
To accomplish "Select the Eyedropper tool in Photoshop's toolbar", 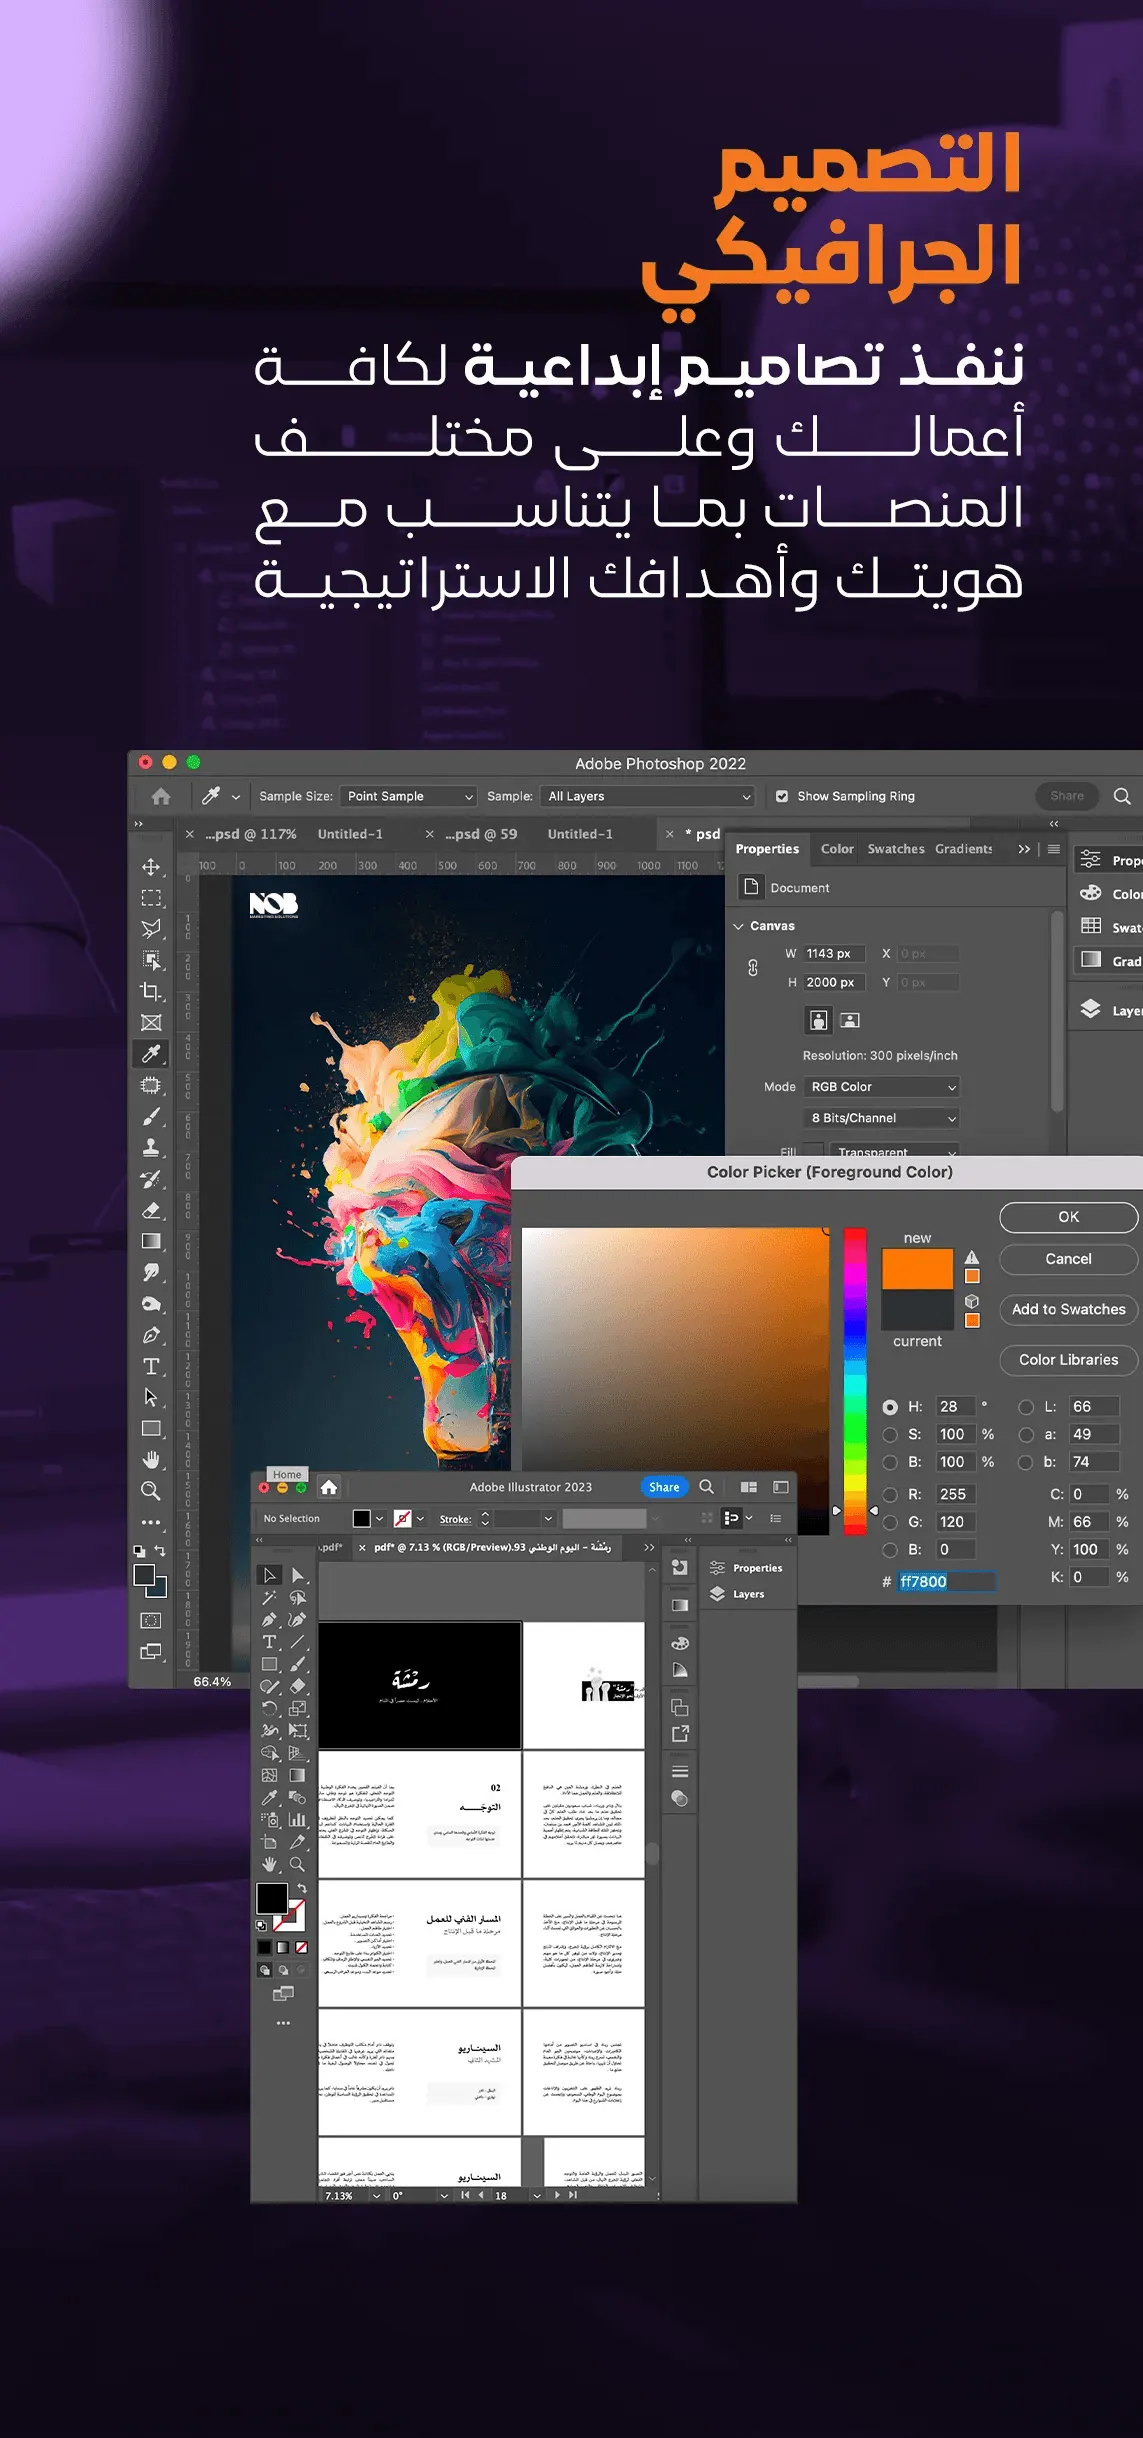I will point(151,1053).
